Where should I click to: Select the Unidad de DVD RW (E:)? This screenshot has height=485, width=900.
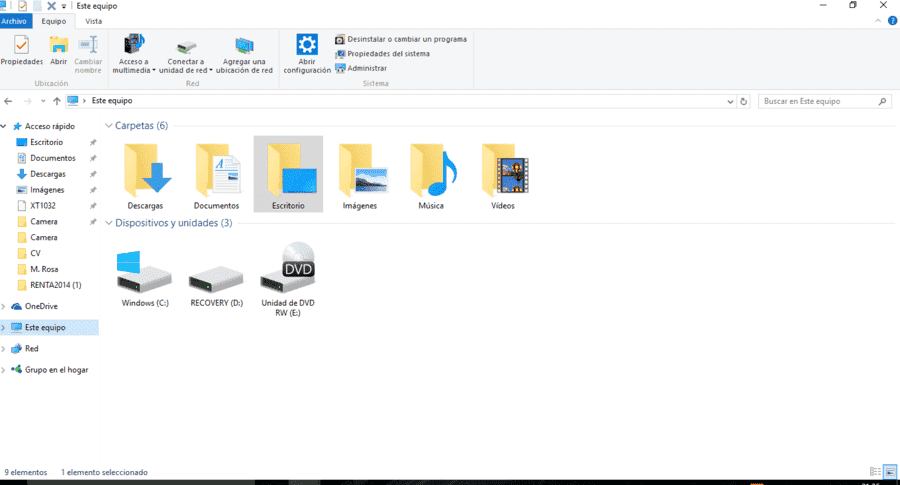coord(288,279)
